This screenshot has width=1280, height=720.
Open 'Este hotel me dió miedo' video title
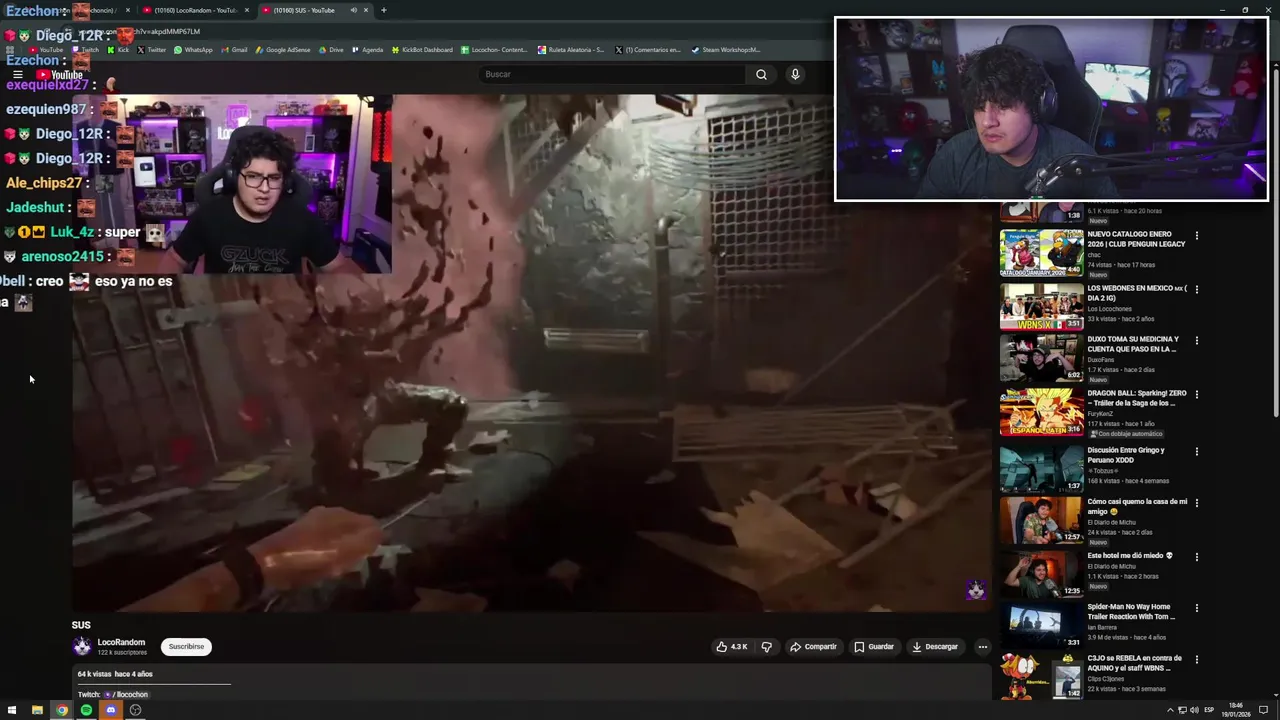[1130, 556]
